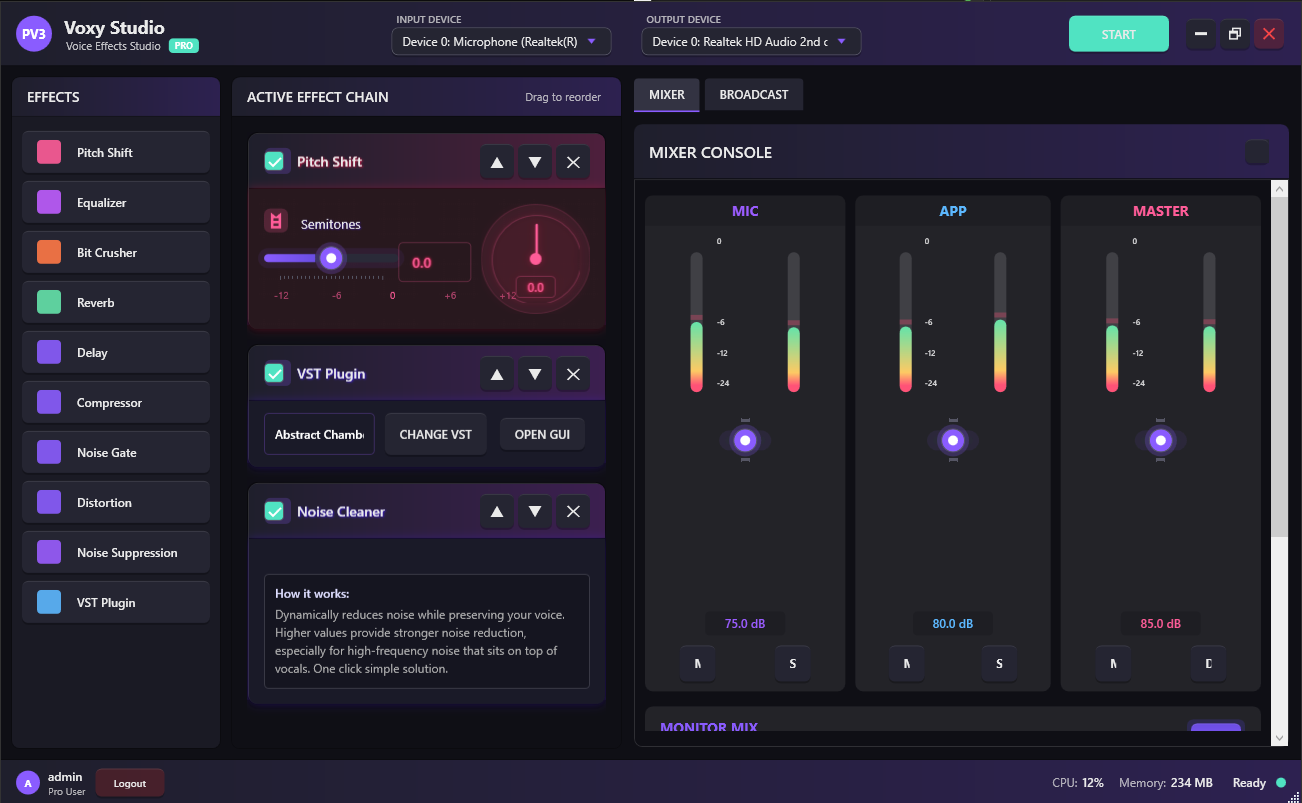Viewport: 1302px width, 803px height.
Task: Click the Mixer Console corner square button
Action: coord(1257,152)
